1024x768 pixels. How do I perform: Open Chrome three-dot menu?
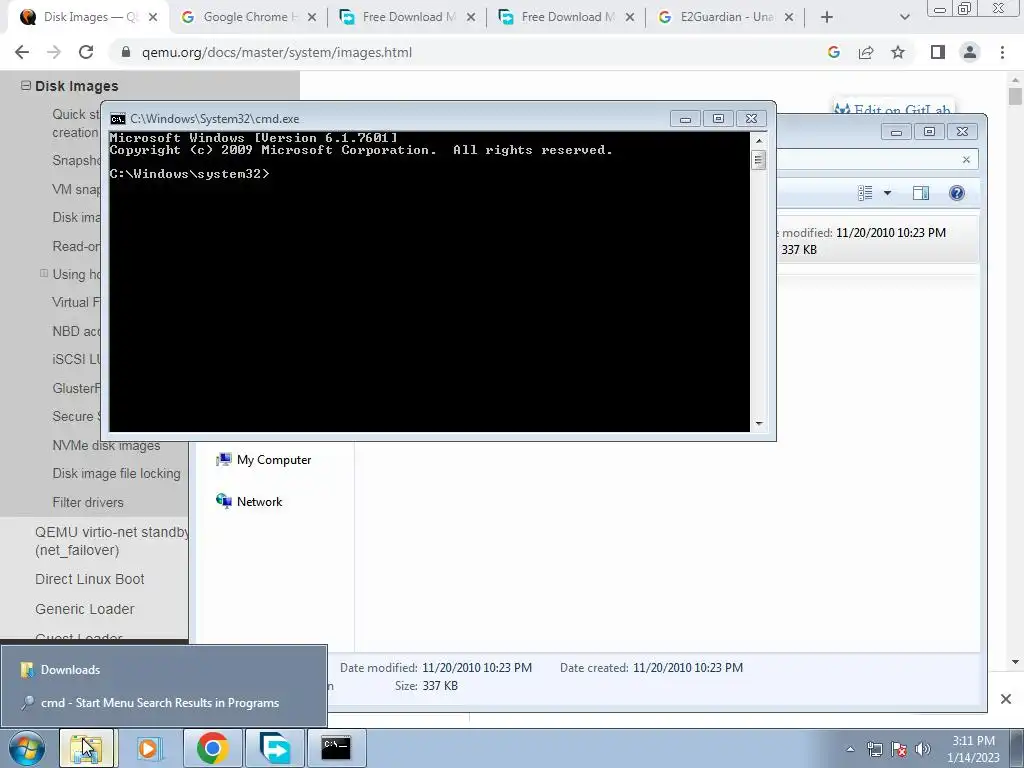coord(1002,52)
